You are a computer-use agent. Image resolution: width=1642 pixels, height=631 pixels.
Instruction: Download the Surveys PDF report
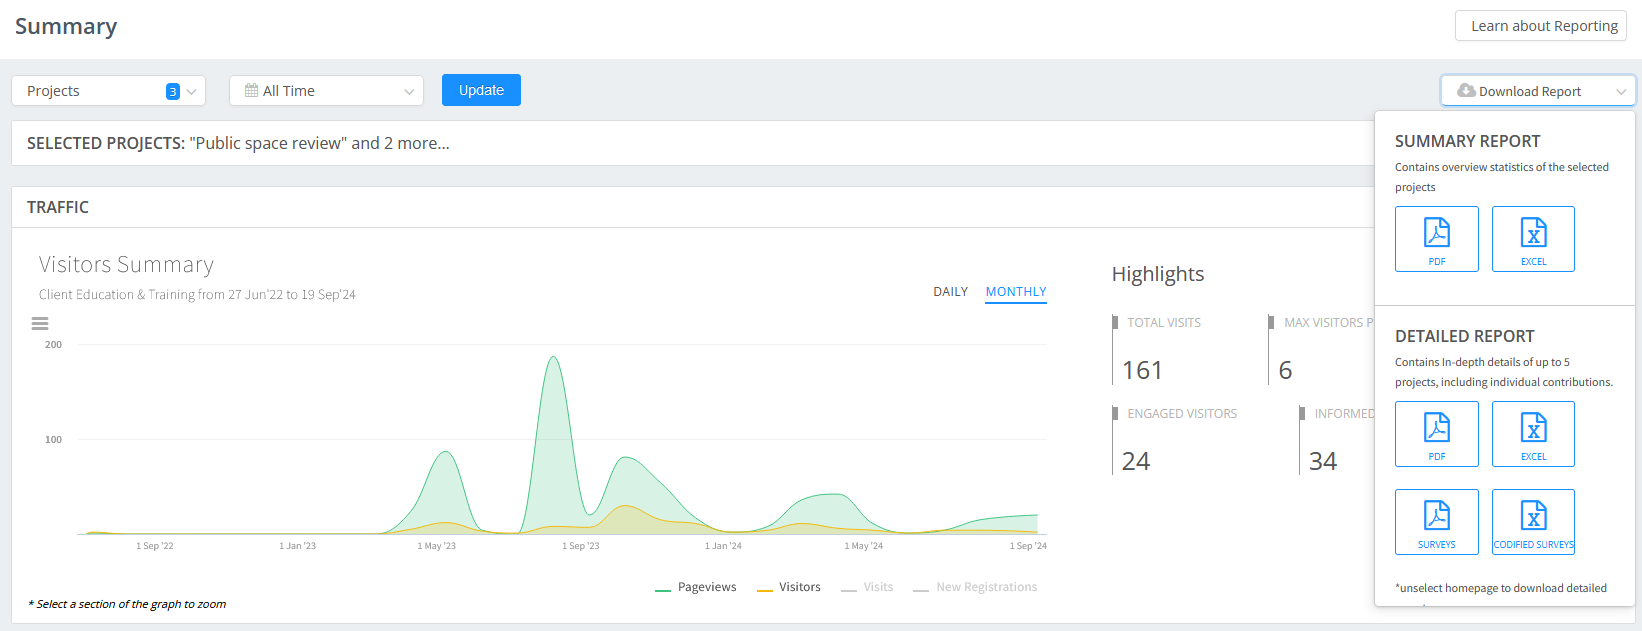pyautogui.click(x=1437, y=522)
